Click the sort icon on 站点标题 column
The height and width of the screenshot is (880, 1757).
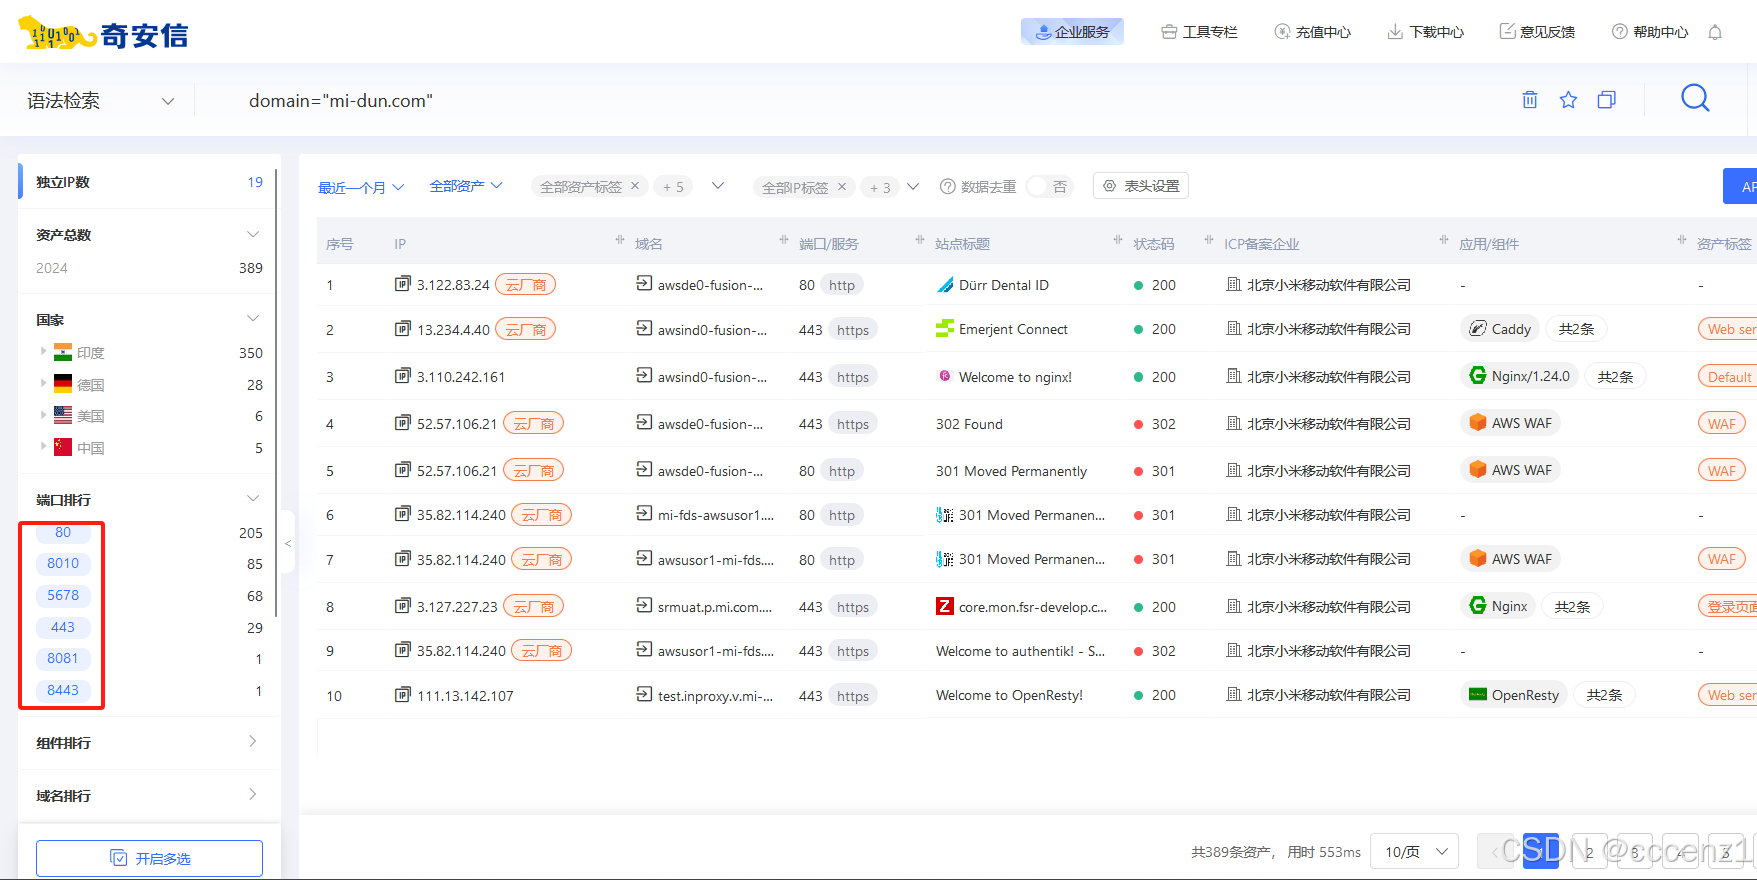coord(1118,240)
